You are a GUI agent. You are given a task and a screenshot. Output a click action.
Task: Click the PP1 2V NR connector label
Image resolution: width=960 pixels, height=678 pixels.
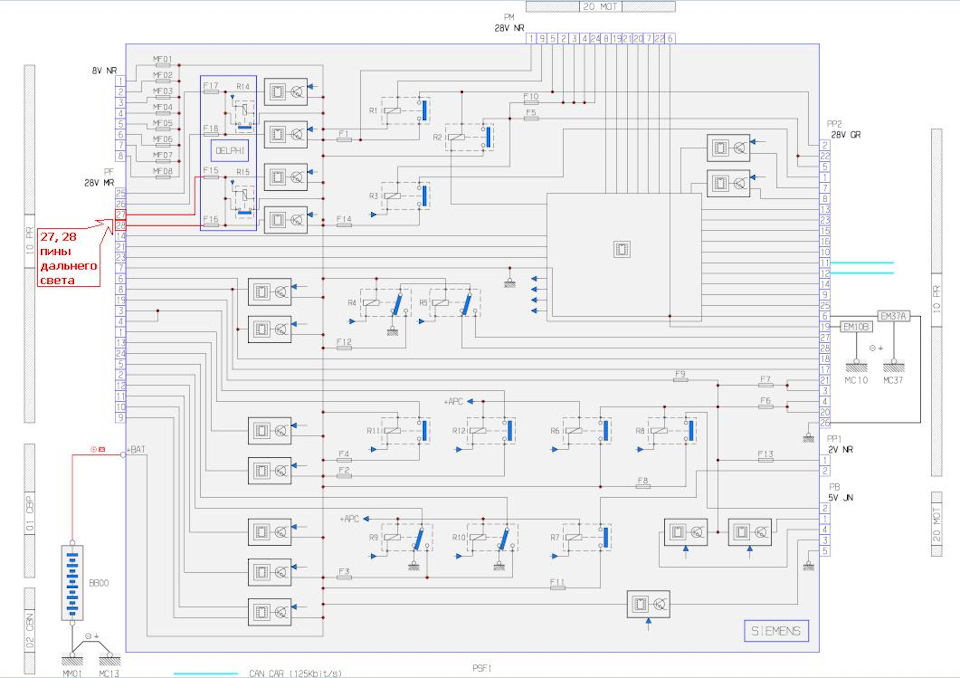click(839, 444)
